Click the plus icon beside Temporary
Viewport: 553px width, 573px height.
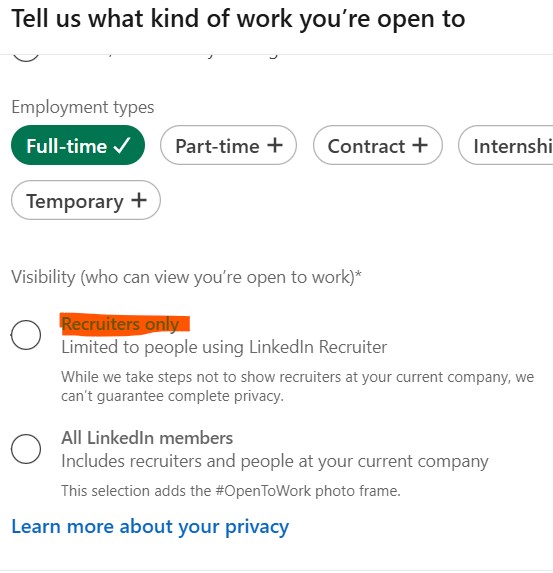coord(139,200)
